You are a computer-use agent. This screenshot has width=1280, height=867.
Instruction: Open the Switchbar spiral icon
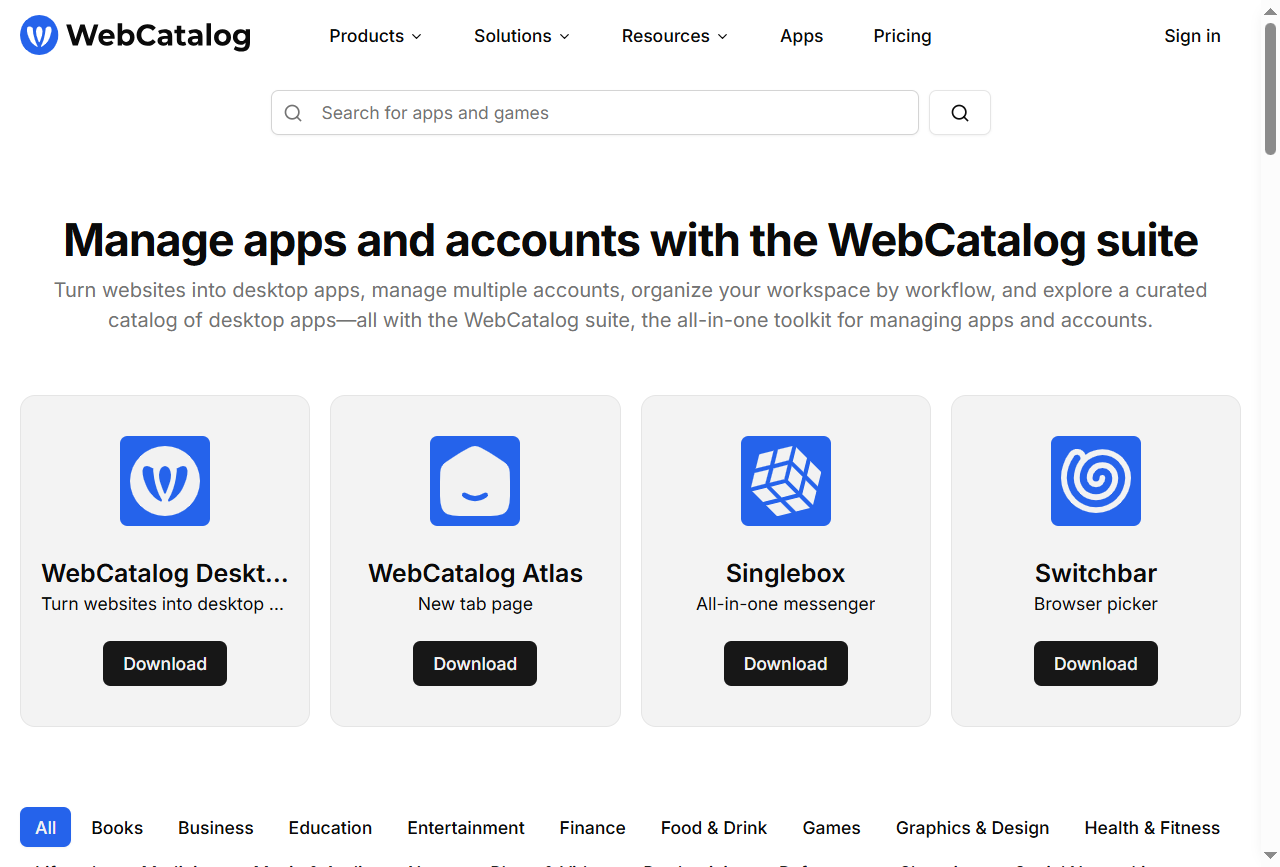(1095, 481)
